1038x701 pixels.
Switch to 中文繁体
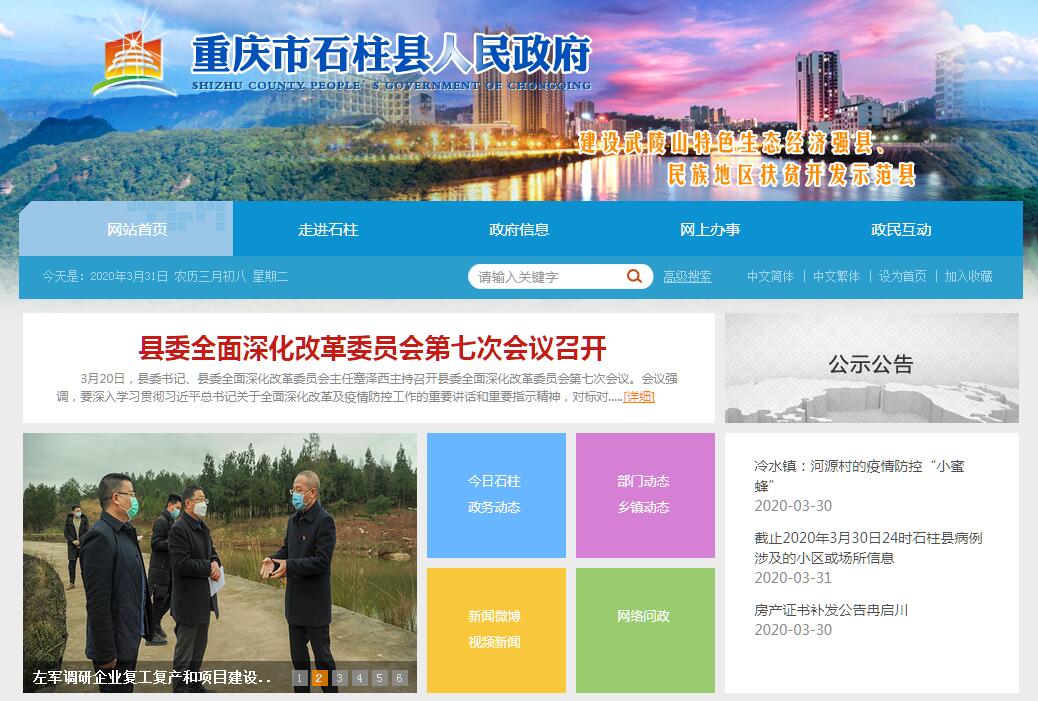click(x=836, y=277)
